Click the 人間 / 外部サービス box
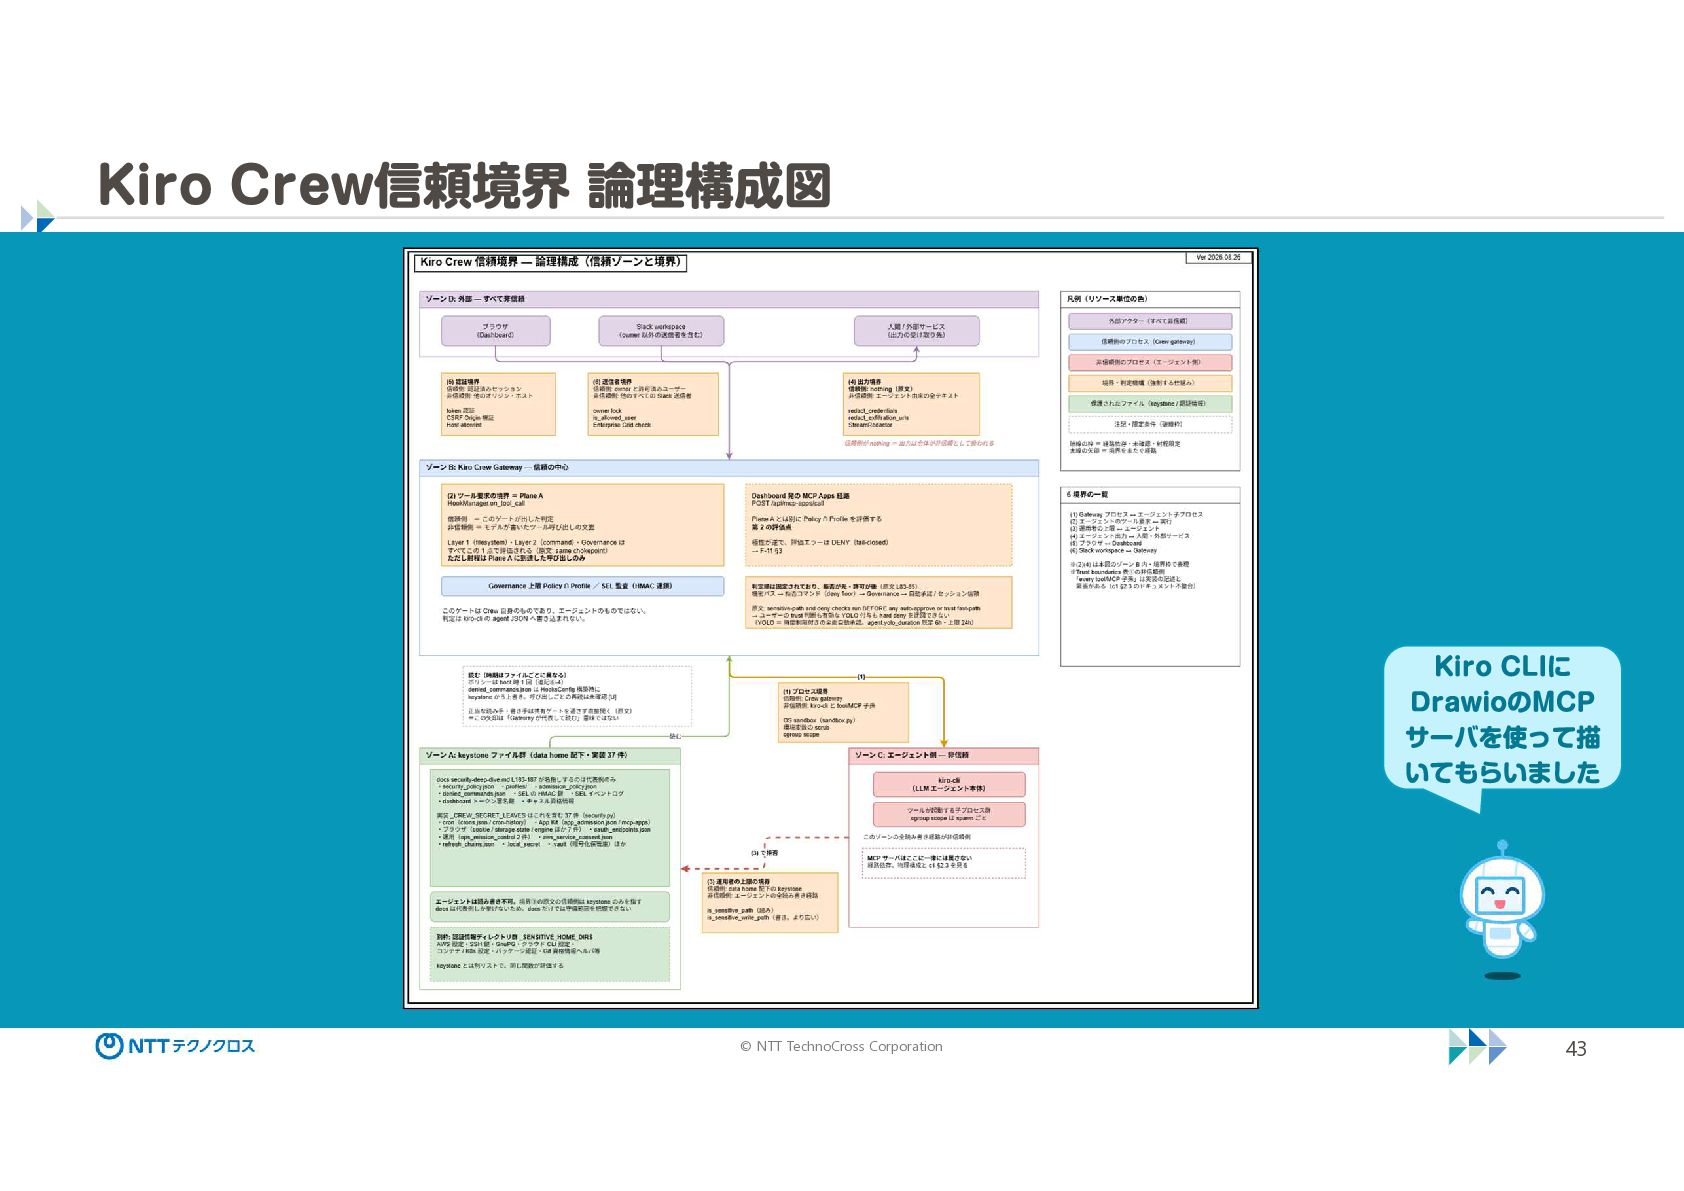 click(916, 331)
